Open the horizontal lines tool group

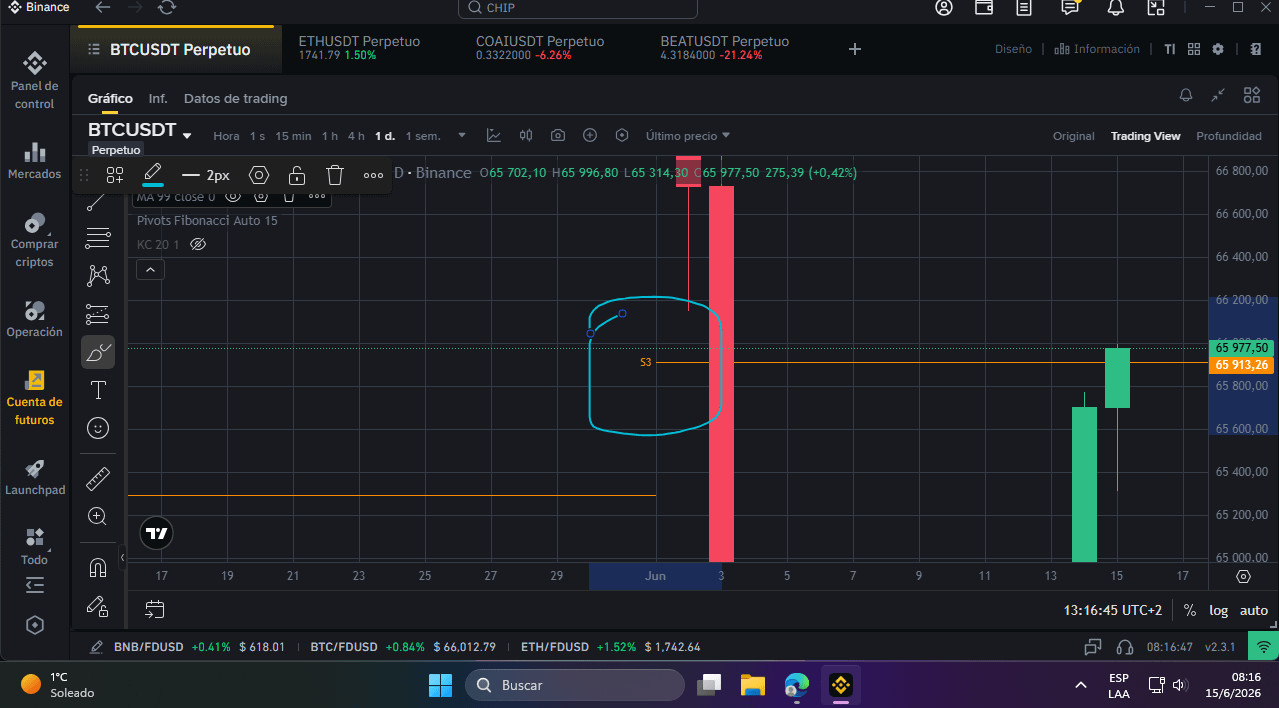[98, 238]
